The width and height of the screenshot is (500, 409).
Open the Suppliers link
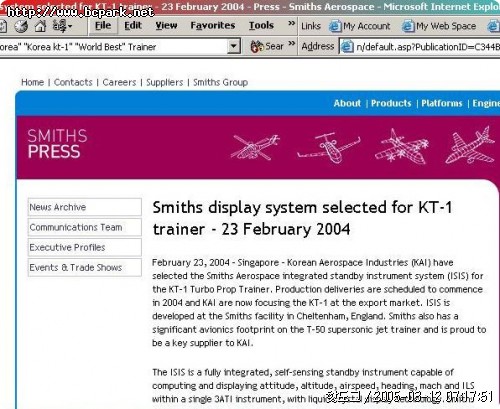pyautogui.click(x=165, y=82)
